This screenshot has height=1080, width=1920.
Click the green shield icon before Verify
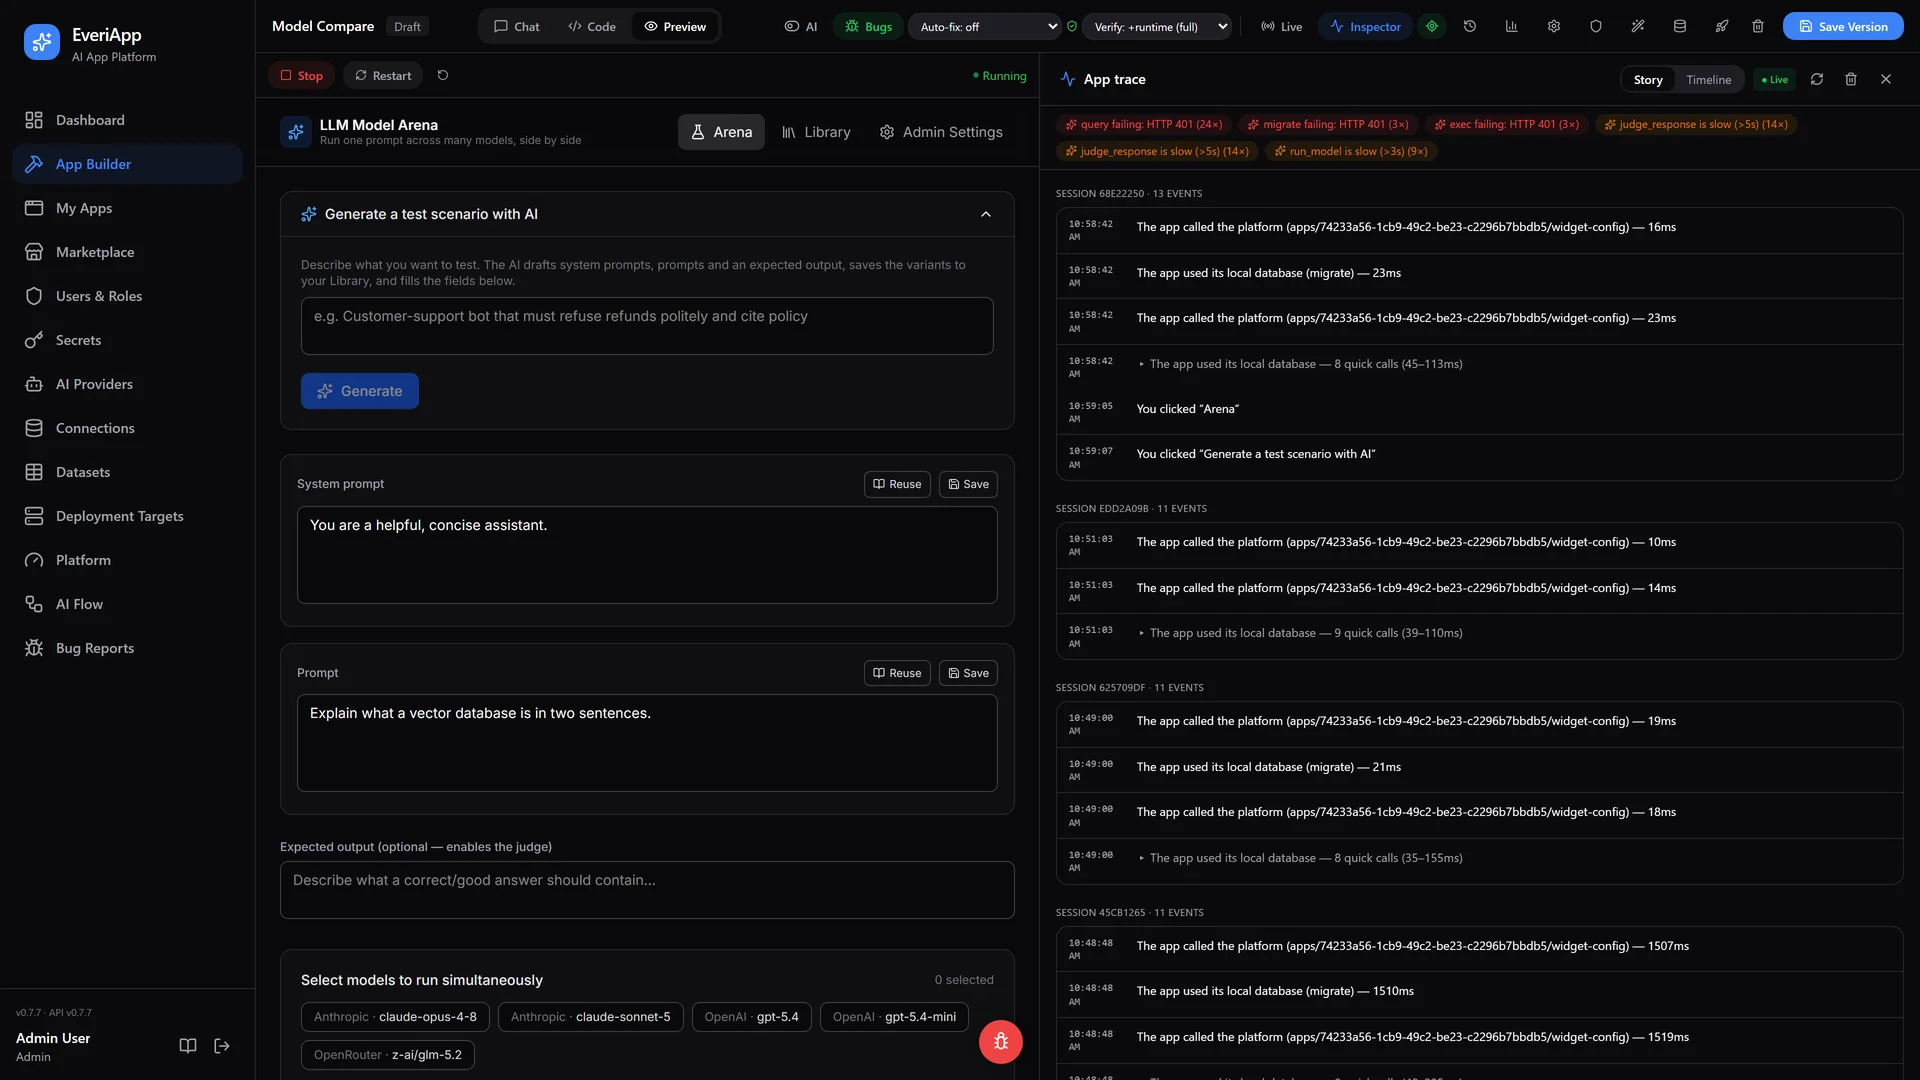click(1072, 26)
